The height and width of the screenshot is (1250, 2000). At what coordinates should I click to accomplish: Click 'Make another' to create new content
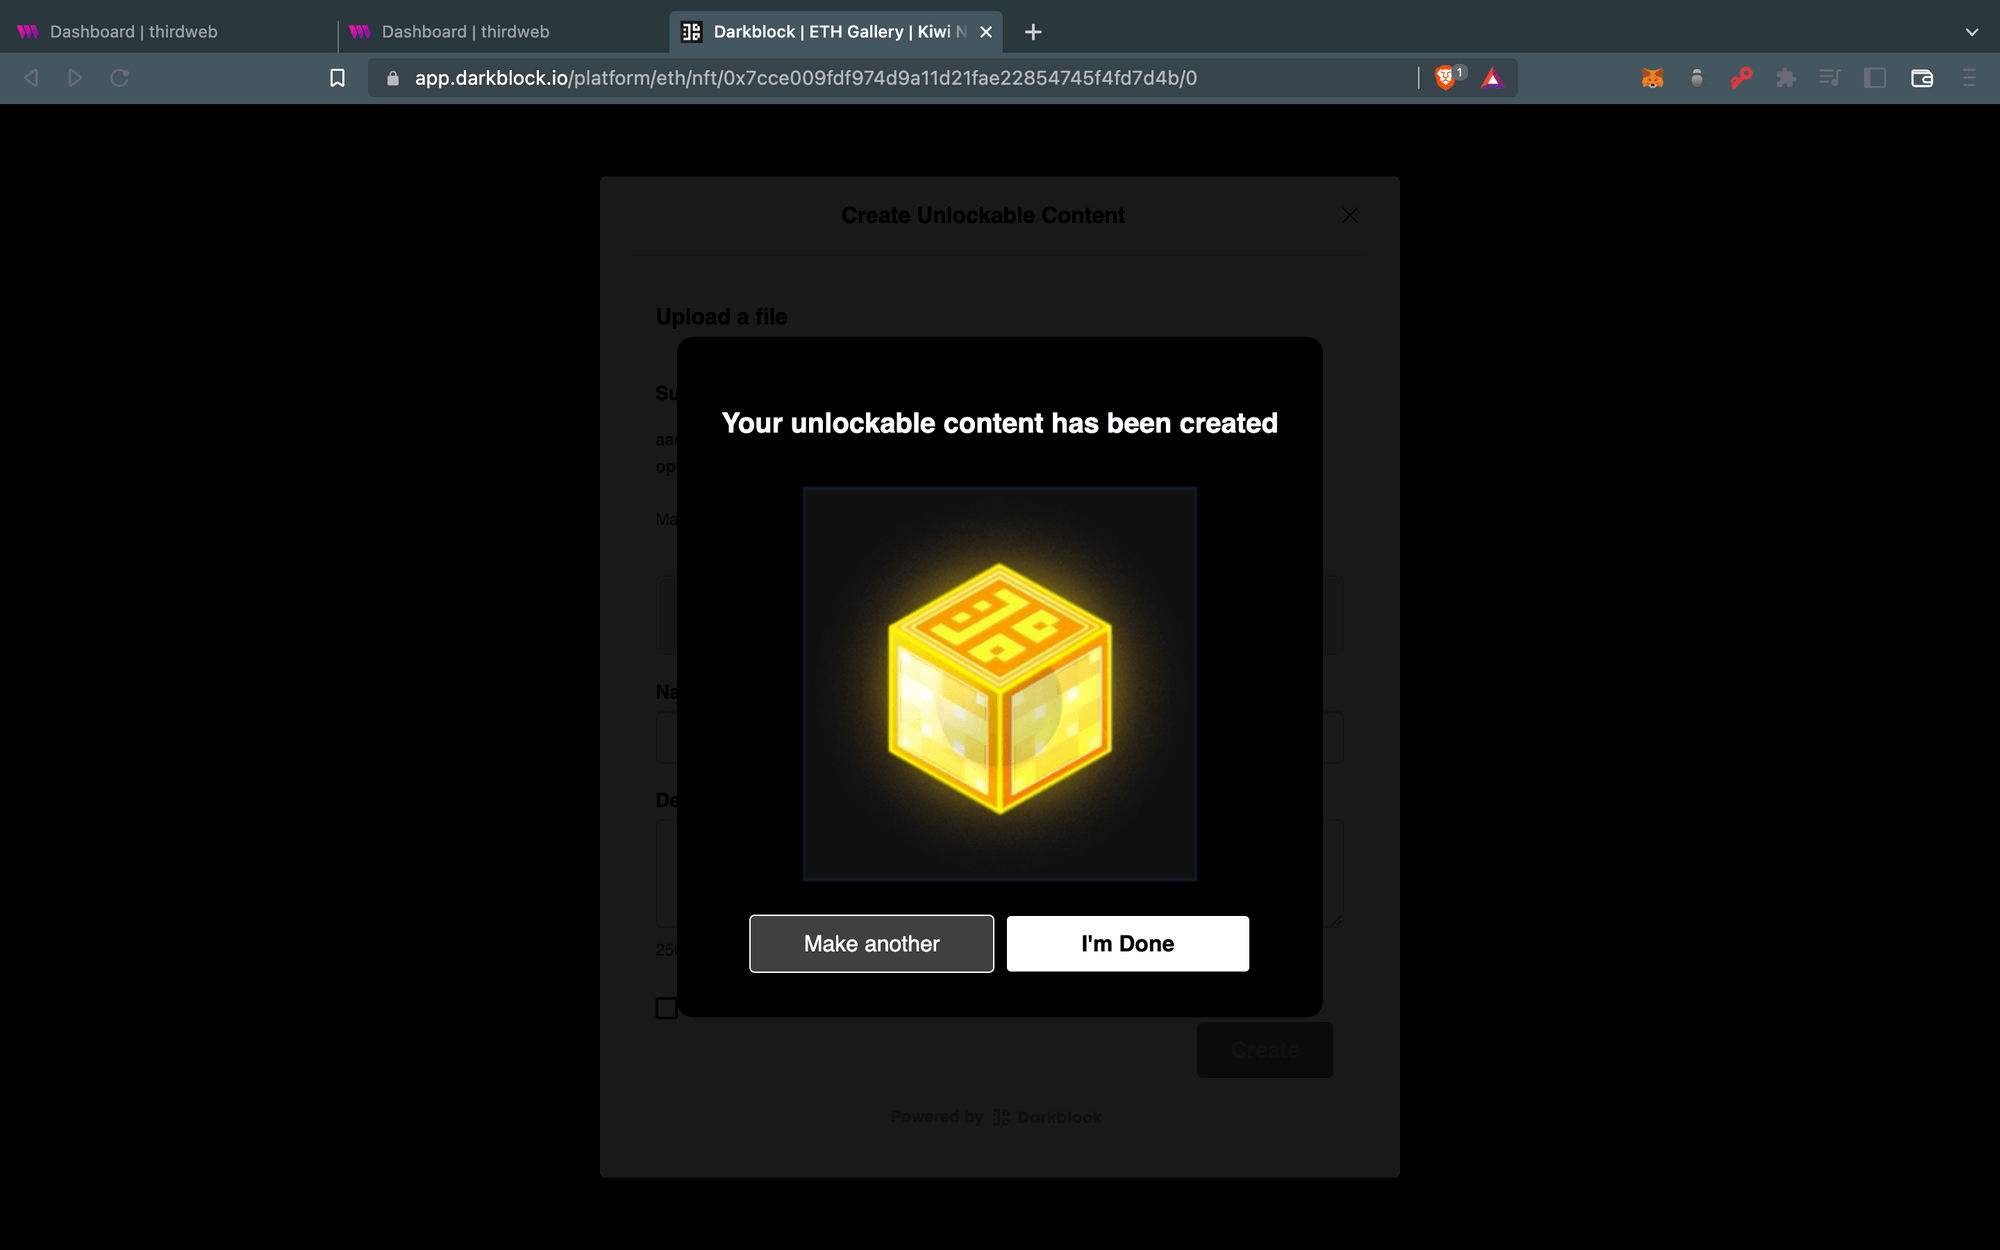click(871, 943)
